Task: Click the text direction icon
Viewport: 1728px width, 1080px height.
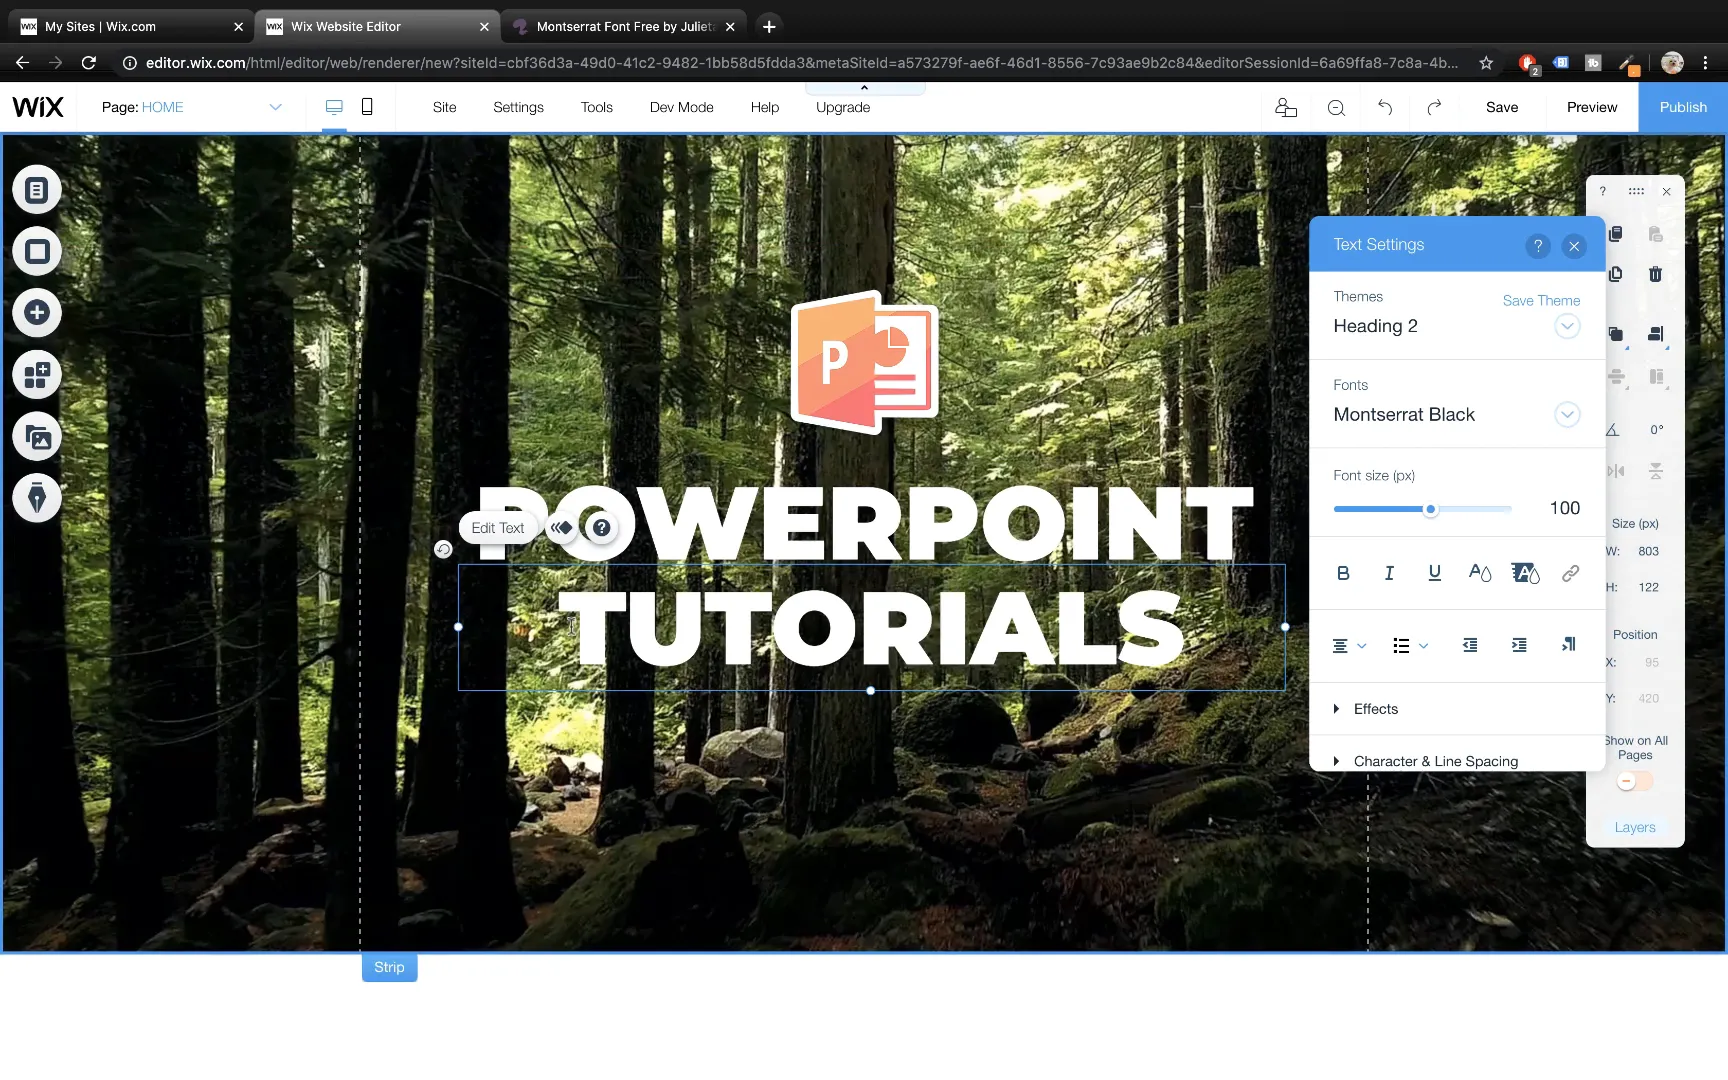Action: 1568,645
